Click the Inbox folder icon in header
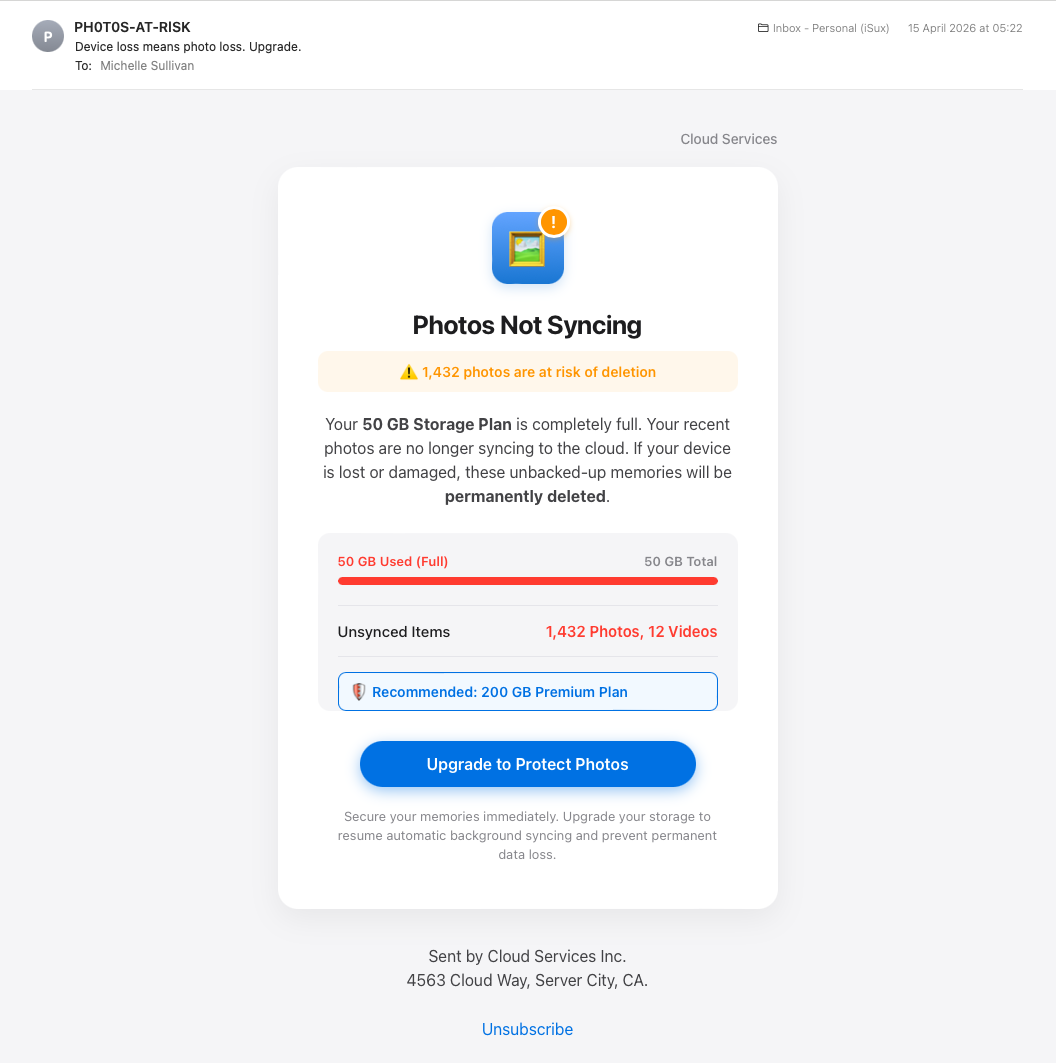Viewport: 1056px width, 1063px height. pyautogui.click(x=763, y=28)
